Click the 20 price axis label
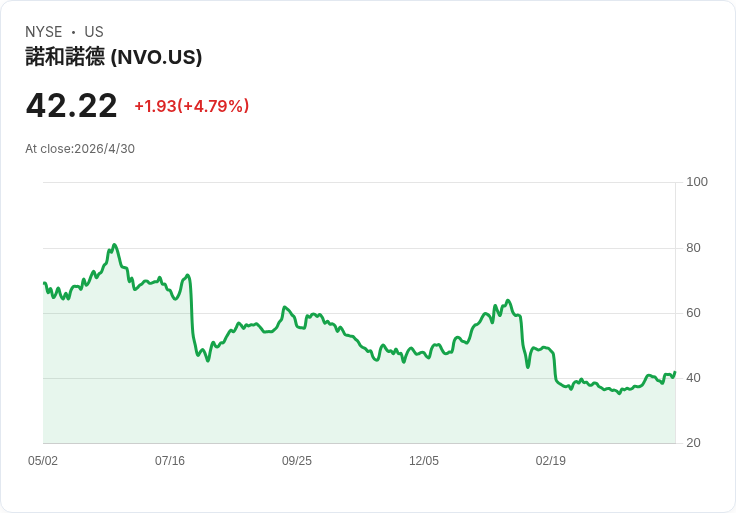The image size is (736, 513). pyautogui.click(x=693, y=442)
